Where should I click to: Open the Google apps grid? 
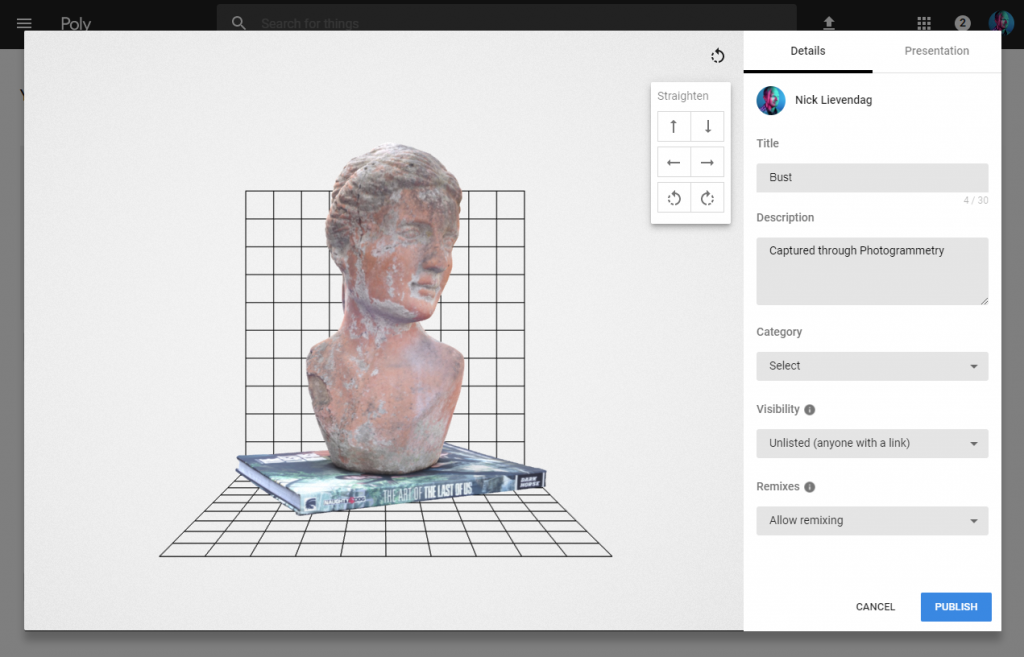[x=923, y=23]
